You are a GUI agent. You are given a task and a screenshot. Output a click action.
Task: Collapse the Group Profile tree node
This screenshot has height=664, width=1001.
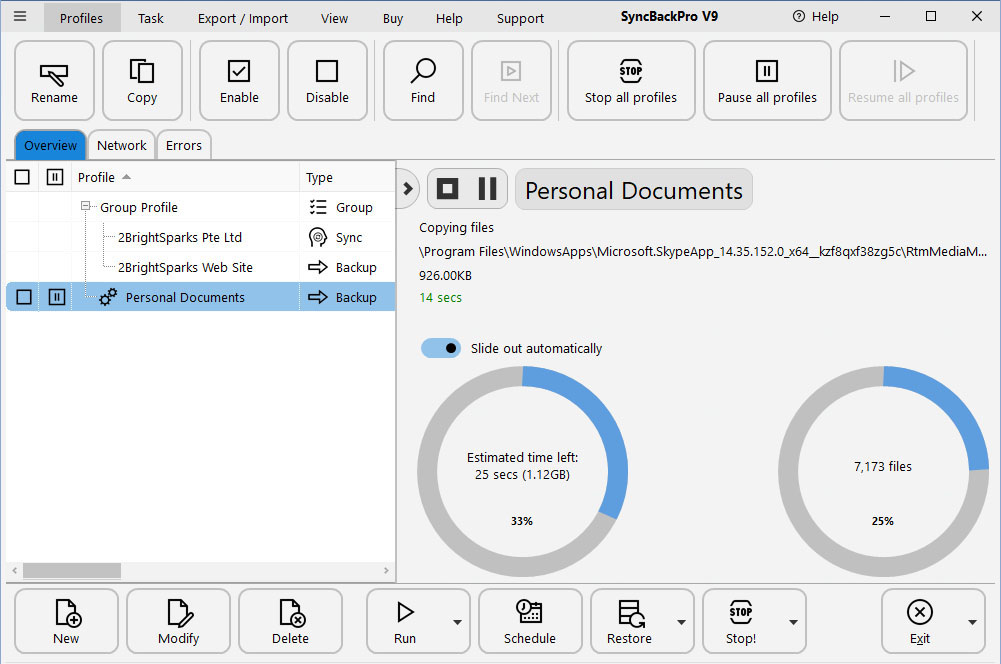(x=85, y=206)
